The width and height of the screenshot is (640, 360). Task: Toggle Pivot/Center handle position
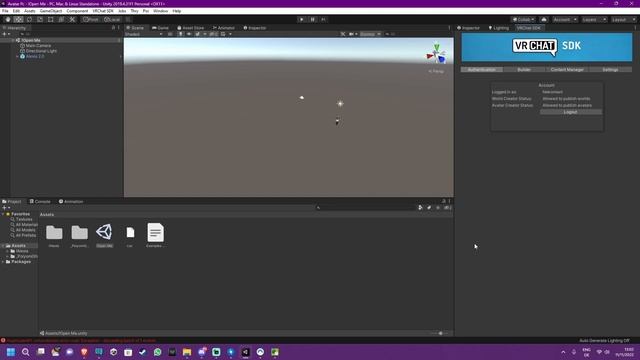tap(91, 19)
